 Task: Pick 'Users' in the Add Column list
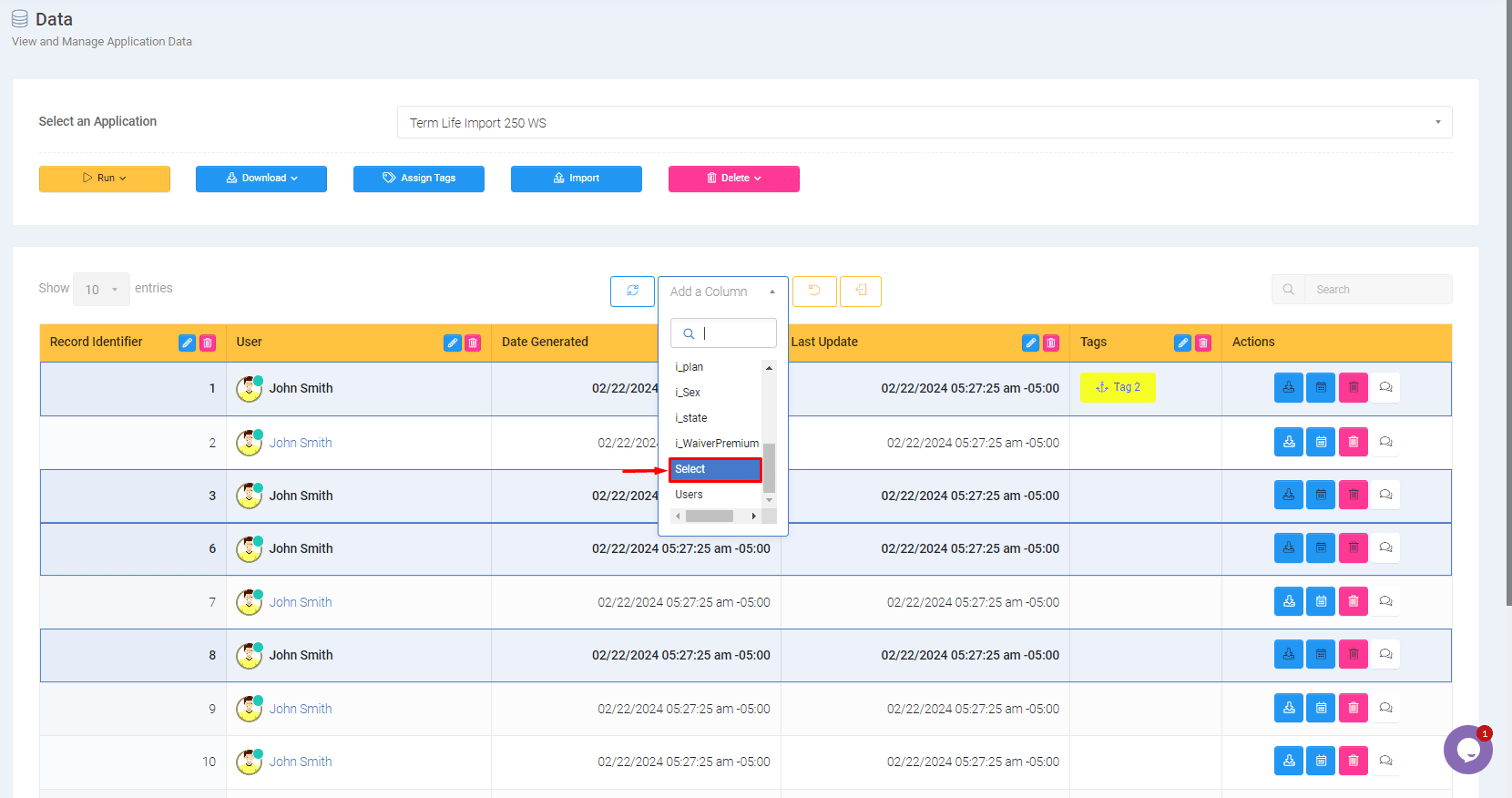(689, 495)
